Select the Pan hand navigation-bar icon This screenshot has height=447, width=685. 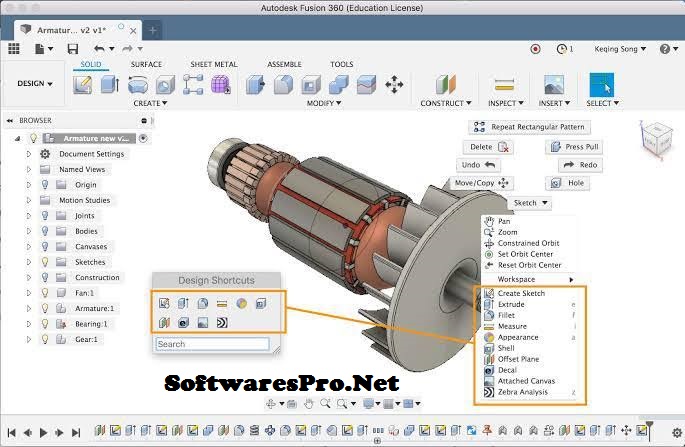click(x=309, y=404)
